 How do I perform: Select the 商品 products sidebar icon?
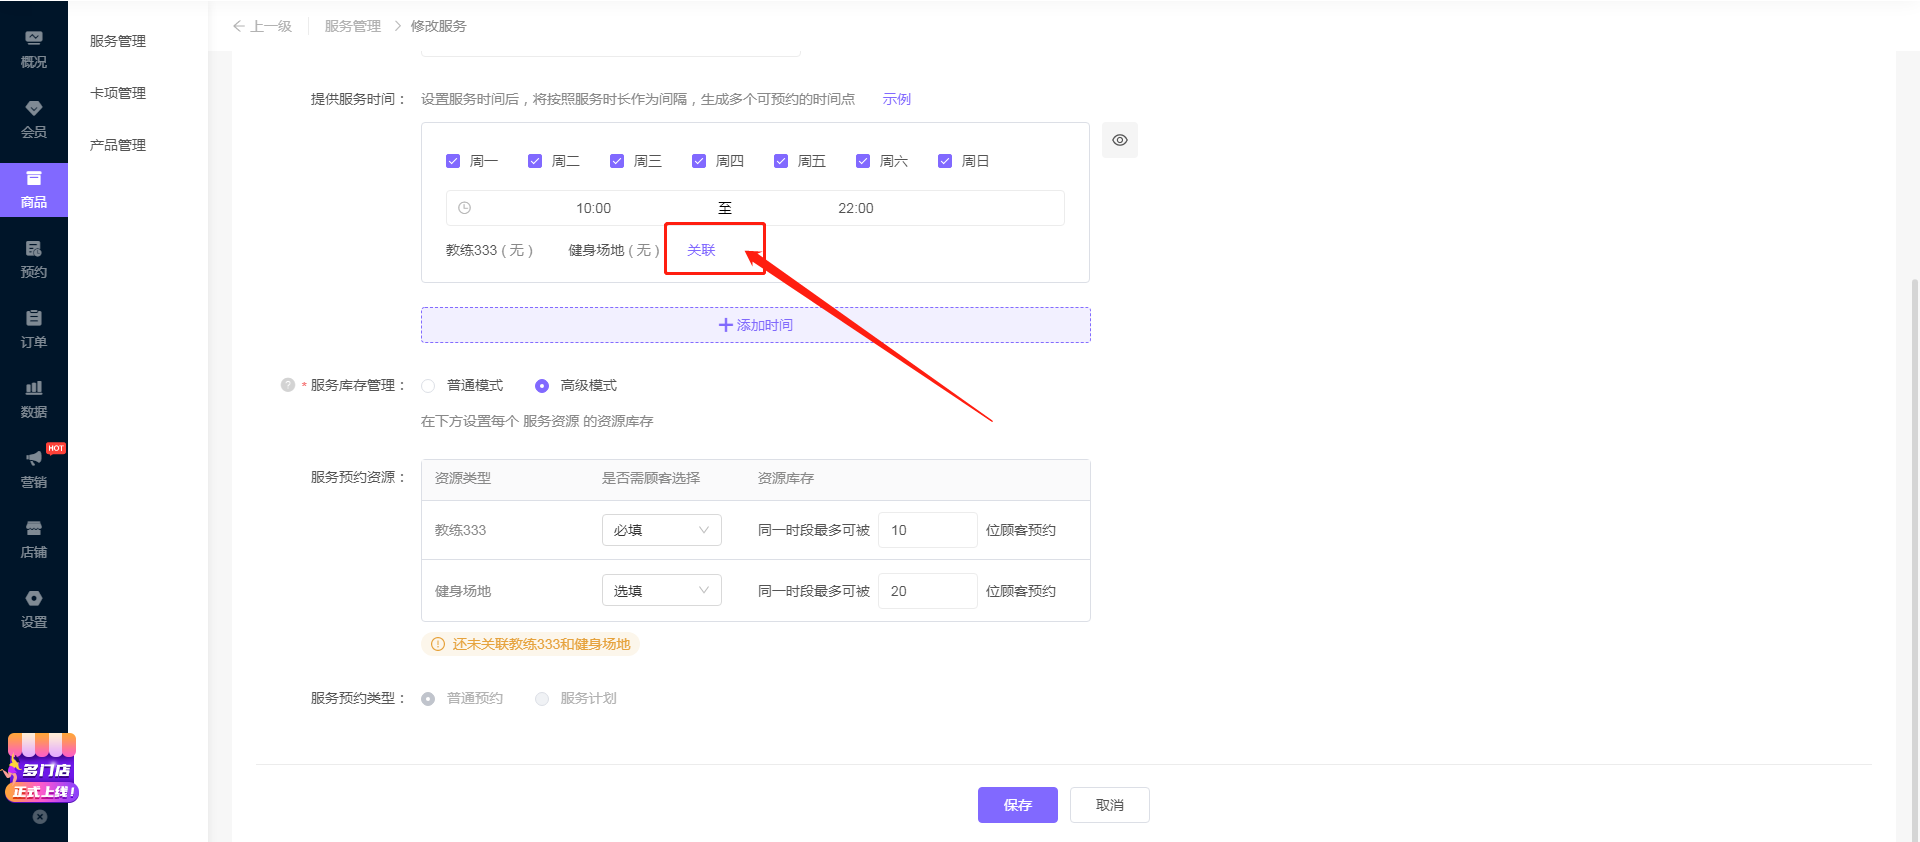click(x=34, y=190)
